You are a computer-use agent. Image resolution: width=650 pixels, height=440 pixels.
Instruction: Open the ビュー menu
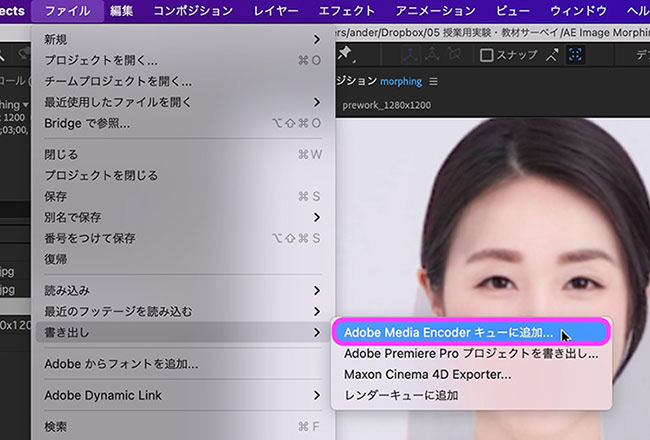513,11
